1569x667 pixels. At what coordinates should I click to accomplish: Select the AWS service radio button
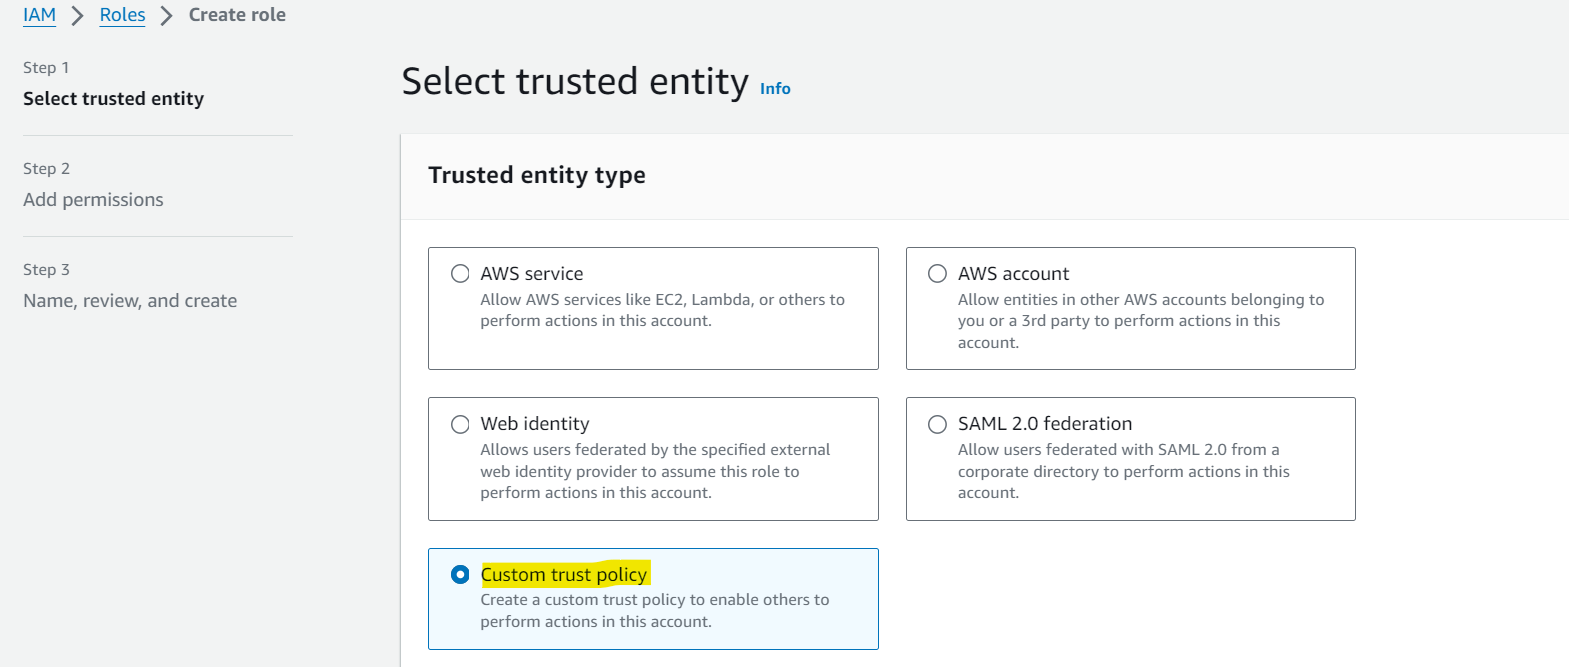coord(460,274)
